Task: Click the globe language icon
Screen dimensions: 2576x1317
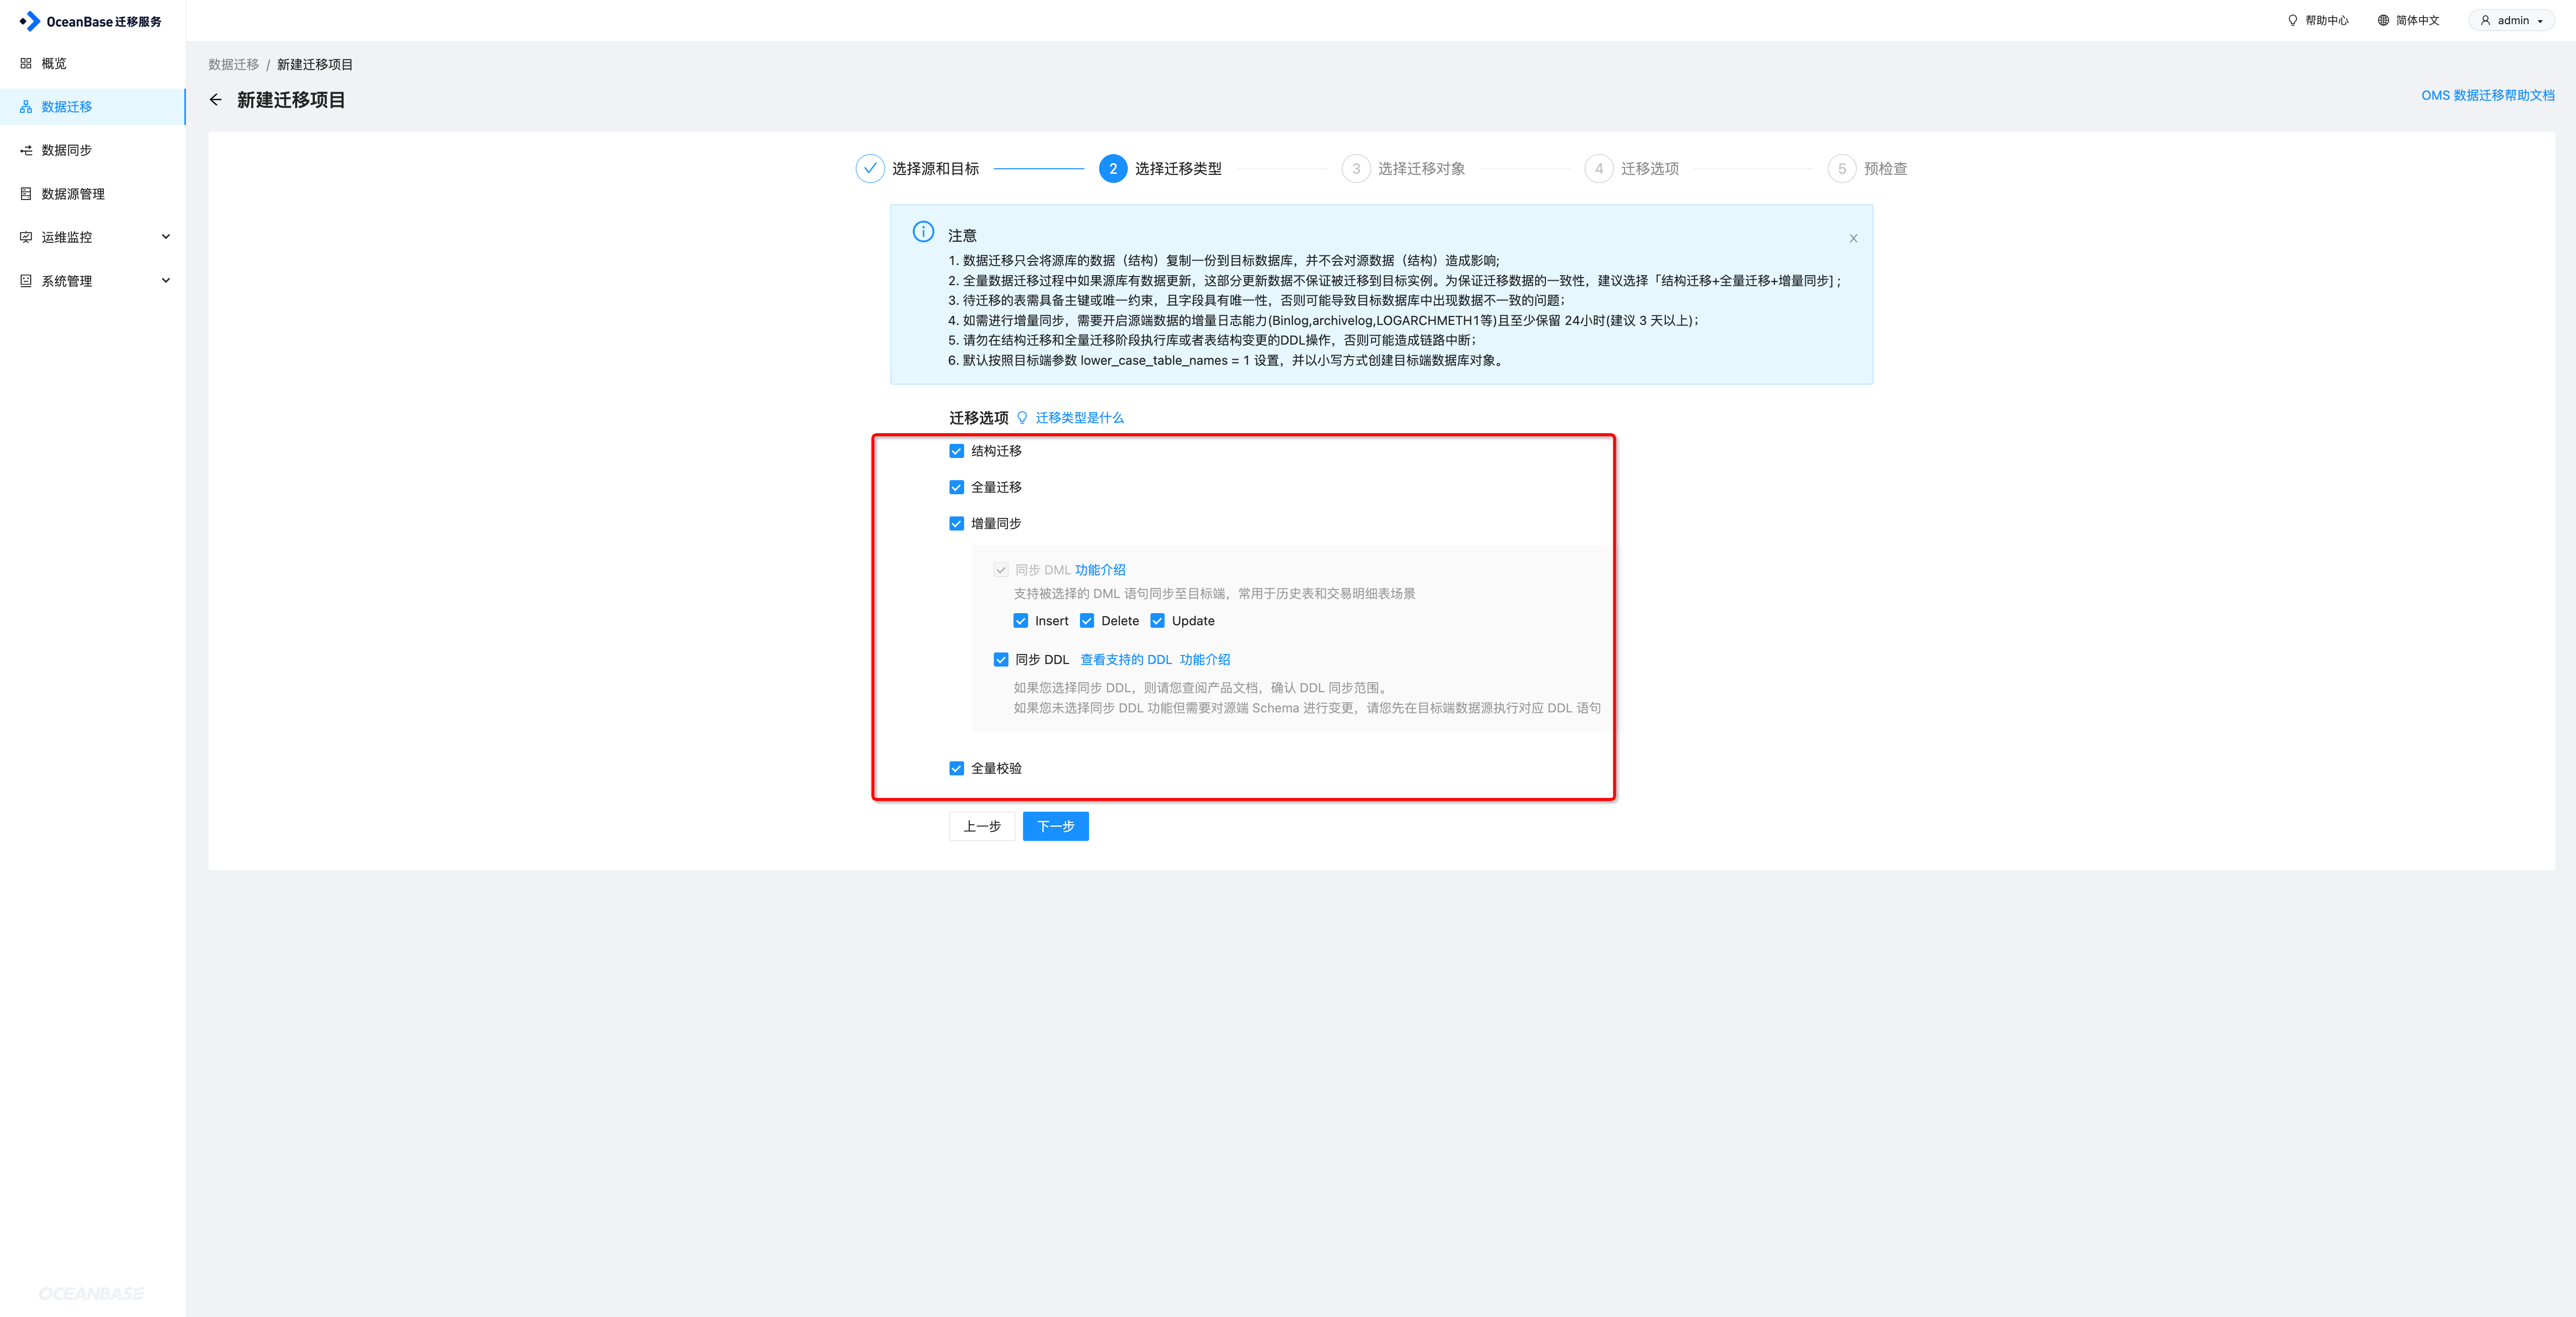Action: click(2383, 20)
